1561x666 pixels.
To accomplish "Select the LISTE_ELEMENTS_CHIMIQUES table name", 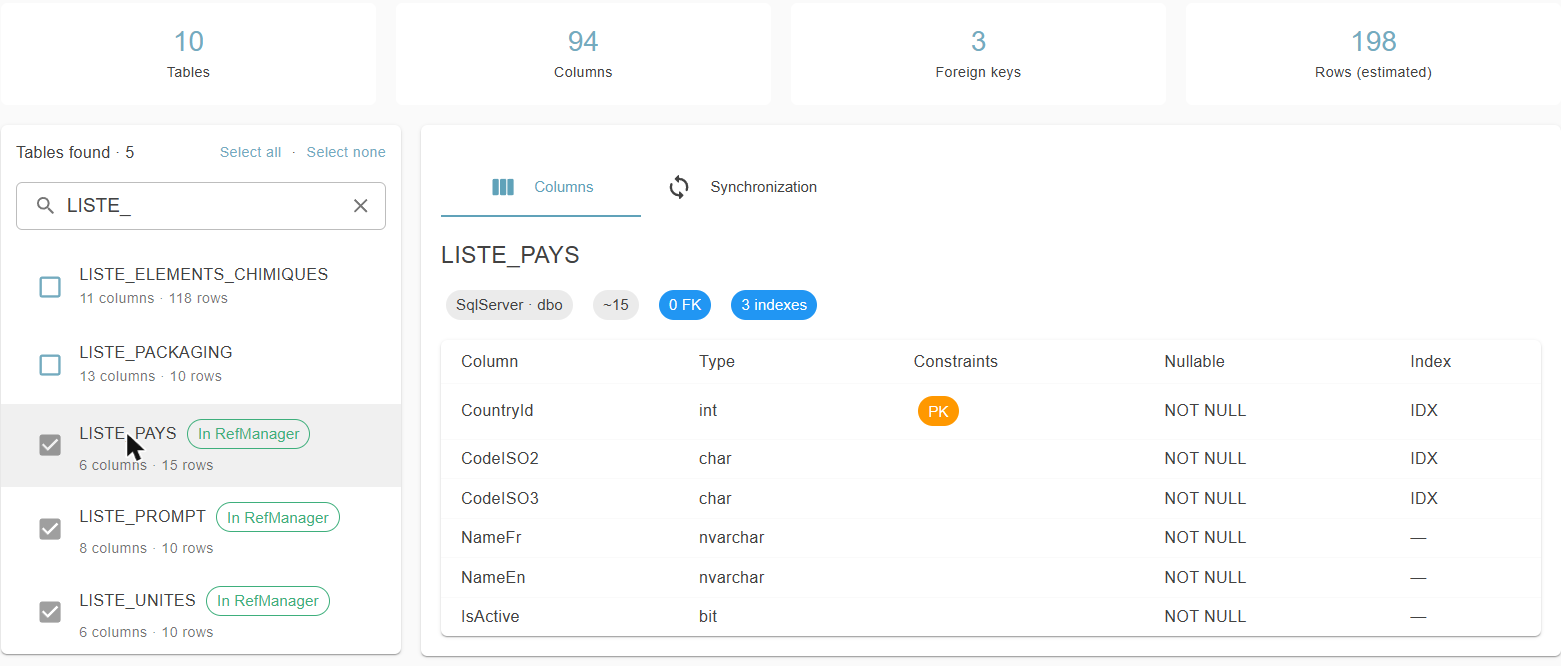I will [204, 274].
